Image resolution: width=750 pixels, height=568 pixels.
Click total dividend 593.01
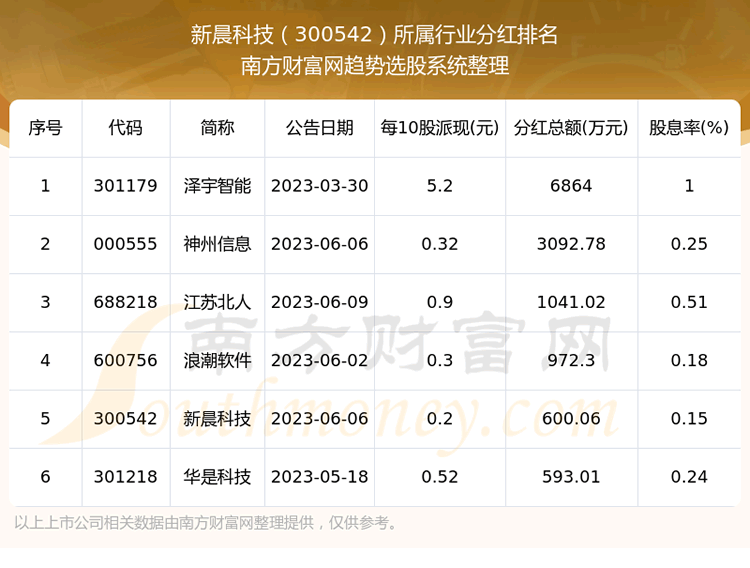[x=571, y=477]
